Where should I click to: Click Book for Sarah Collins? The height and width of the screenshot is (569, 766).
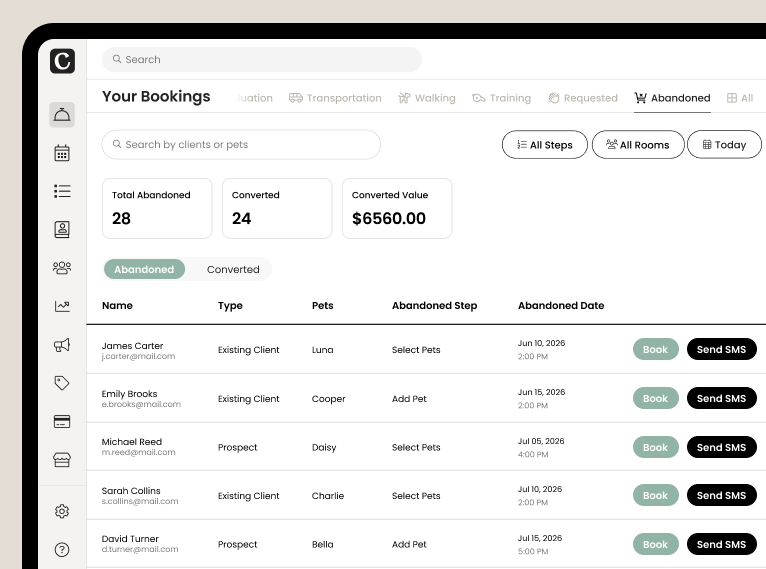656,495
